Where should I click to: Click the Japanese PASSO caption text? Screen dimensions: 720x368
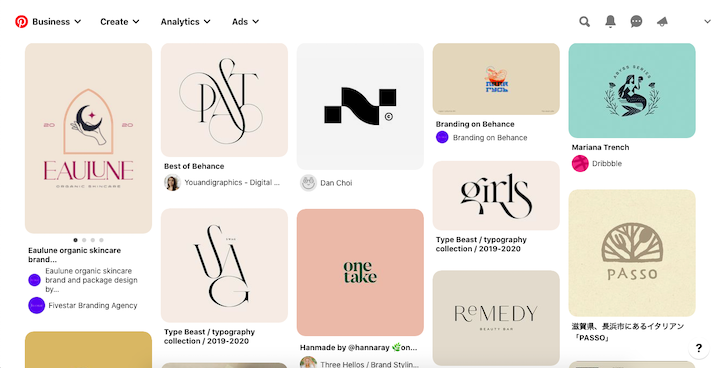(x=628, y=332)
